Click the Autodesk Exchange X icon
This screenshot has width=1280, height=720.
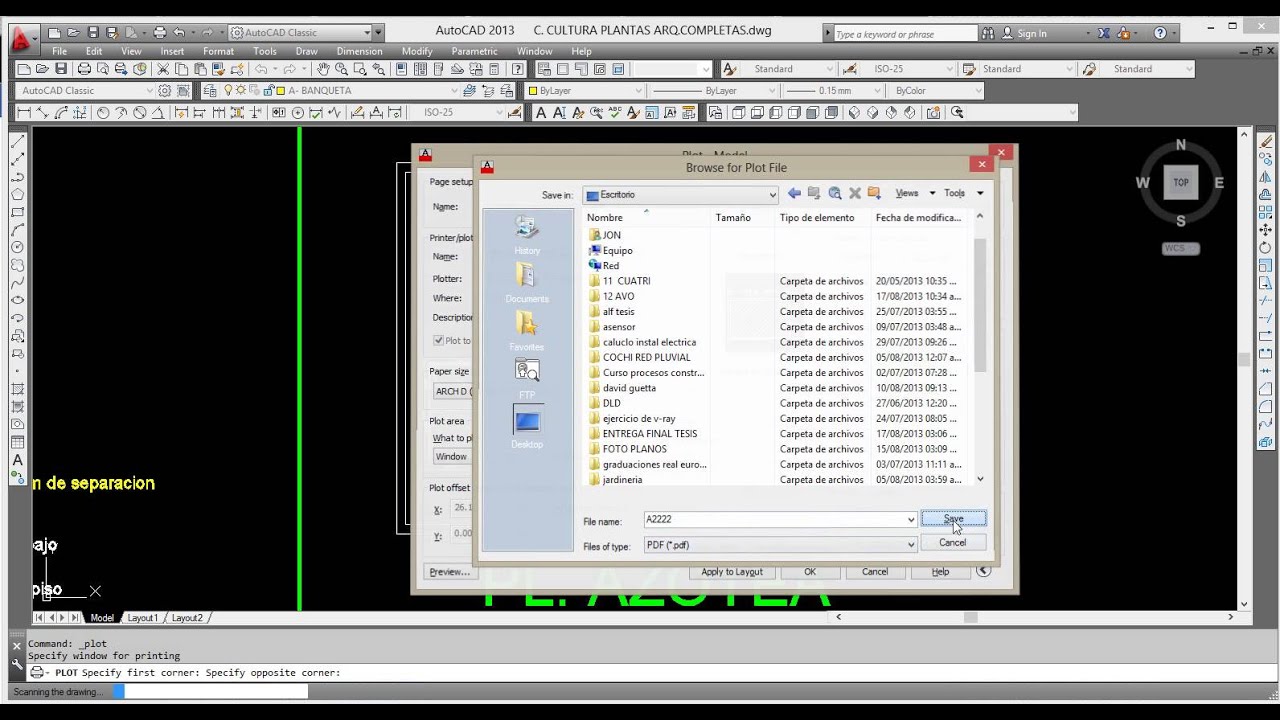tap(1104, 33)
